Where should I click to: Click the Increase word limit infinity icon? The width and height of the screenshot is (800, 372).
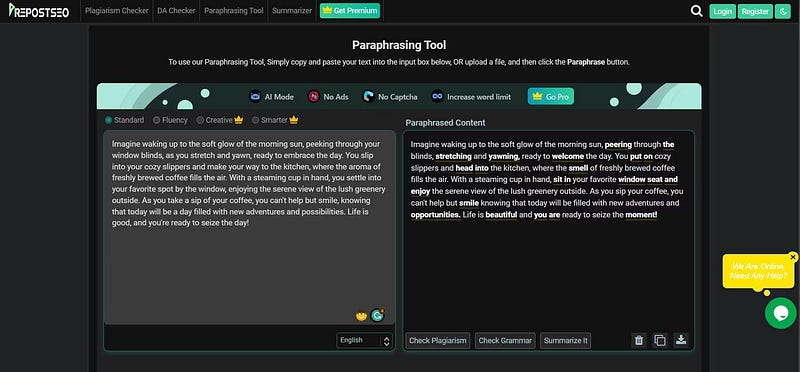(437, 96)
